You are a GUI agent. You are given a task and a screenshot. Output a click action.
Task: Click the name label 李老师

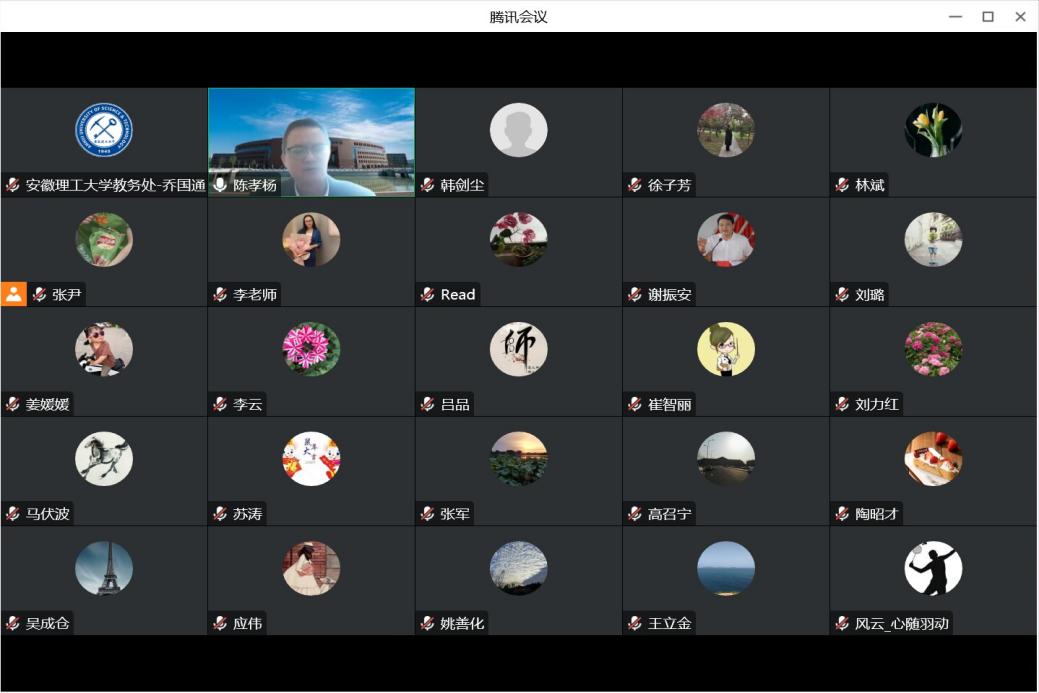tap(254, 294)
